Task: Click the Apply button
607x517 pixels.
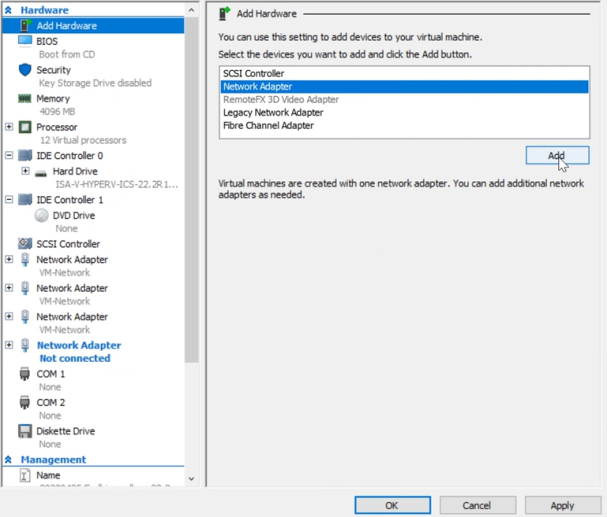Action: [562, 505]
